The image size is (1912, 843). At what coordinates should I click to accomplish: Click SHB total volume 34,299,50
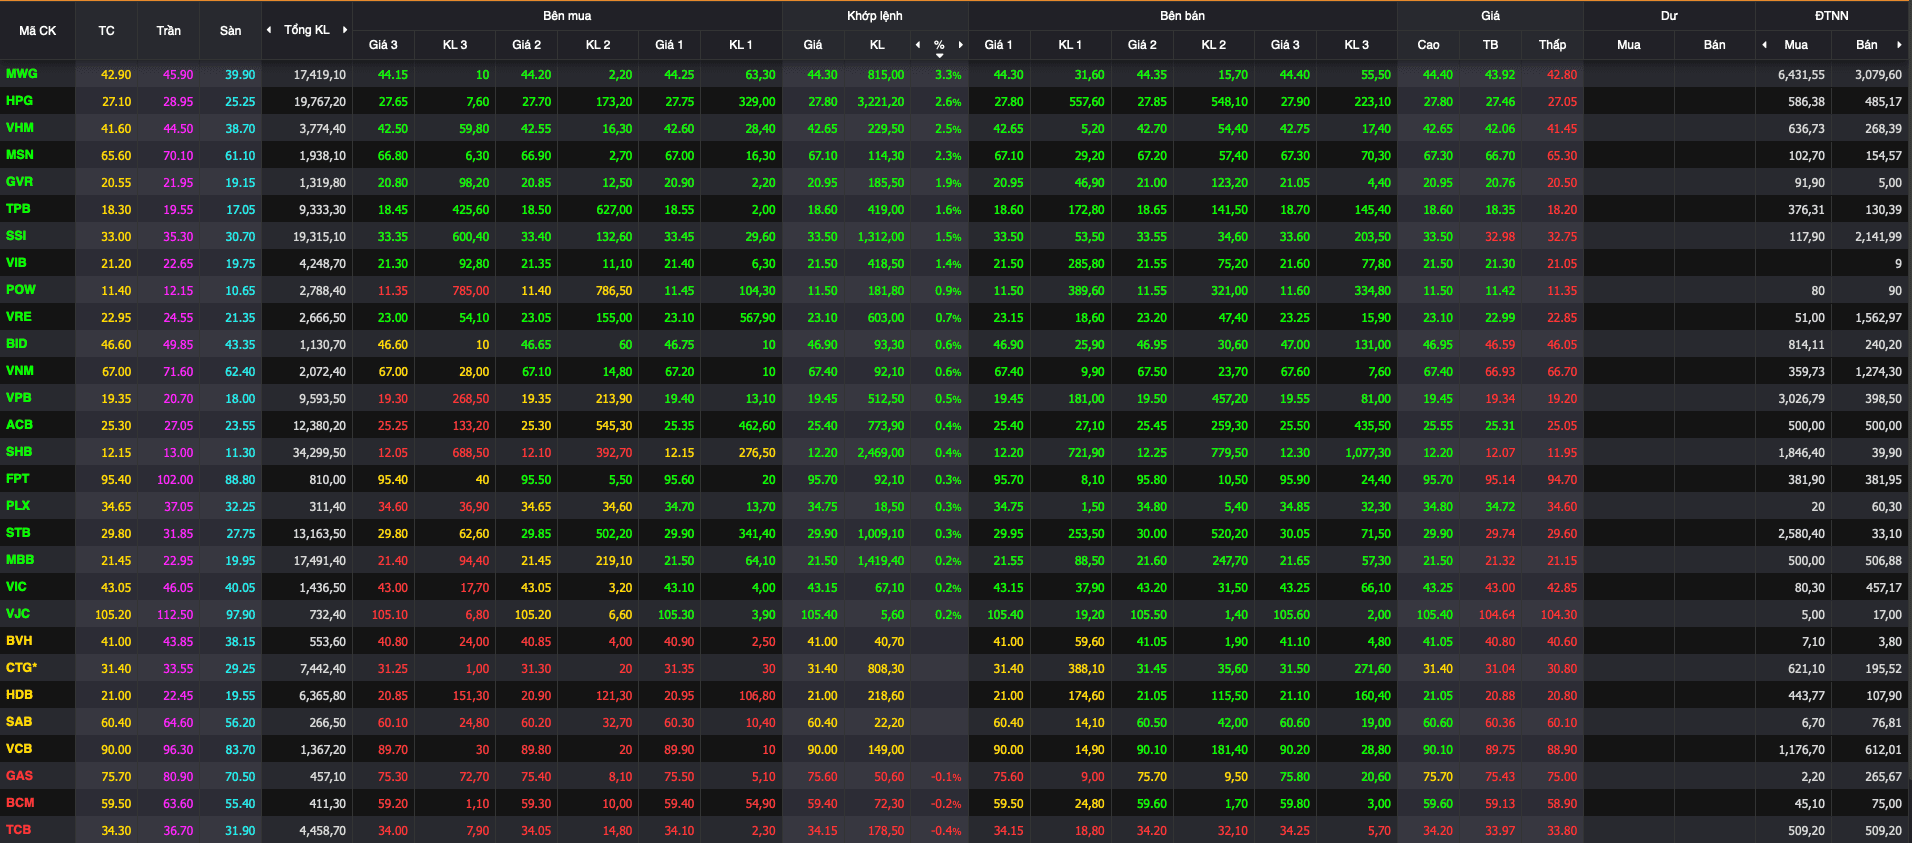[319, 453]
